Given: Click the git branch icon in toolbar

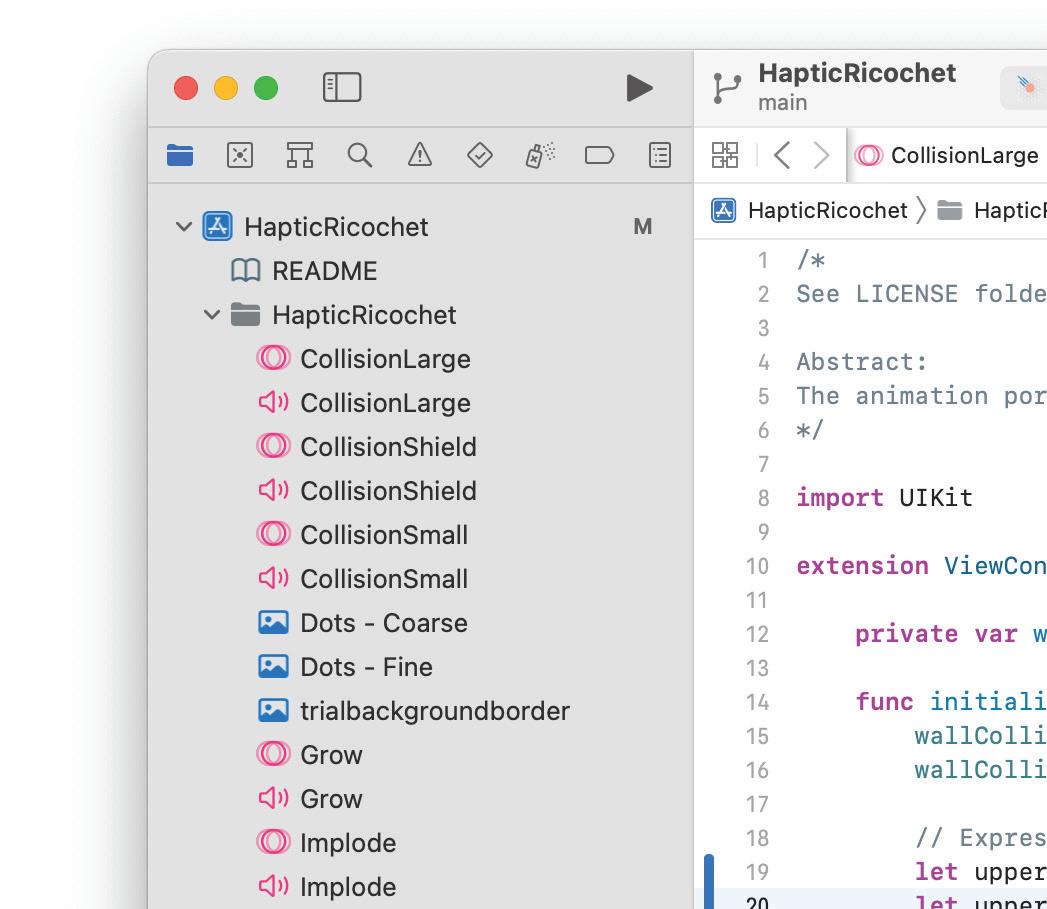Looking at the screenshot, I should (x=726, y=88).
